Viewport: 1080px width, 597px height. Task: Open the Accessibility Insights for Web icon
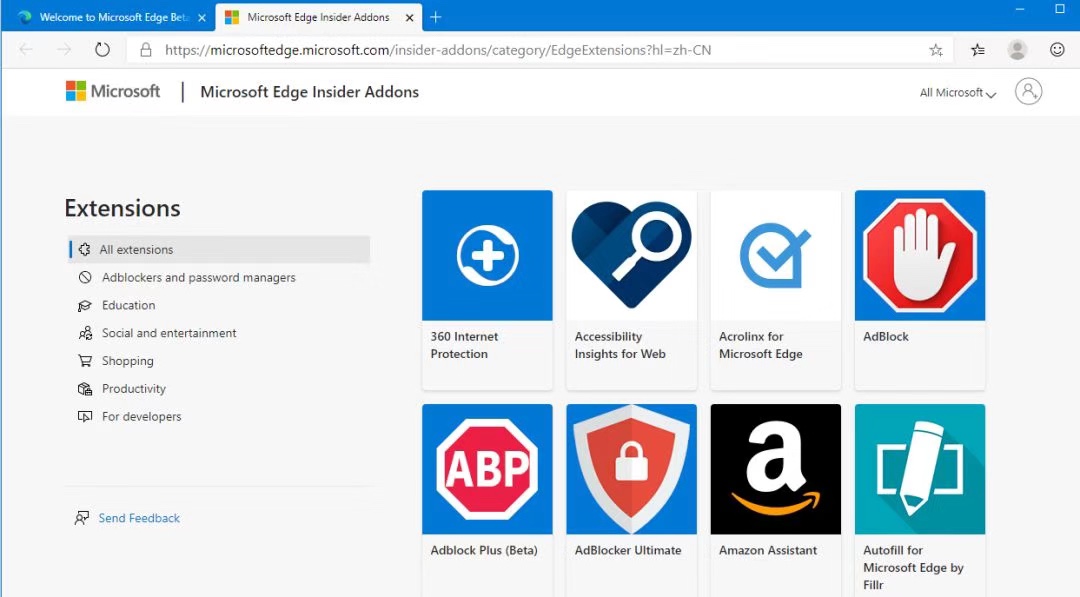[632, 255]
